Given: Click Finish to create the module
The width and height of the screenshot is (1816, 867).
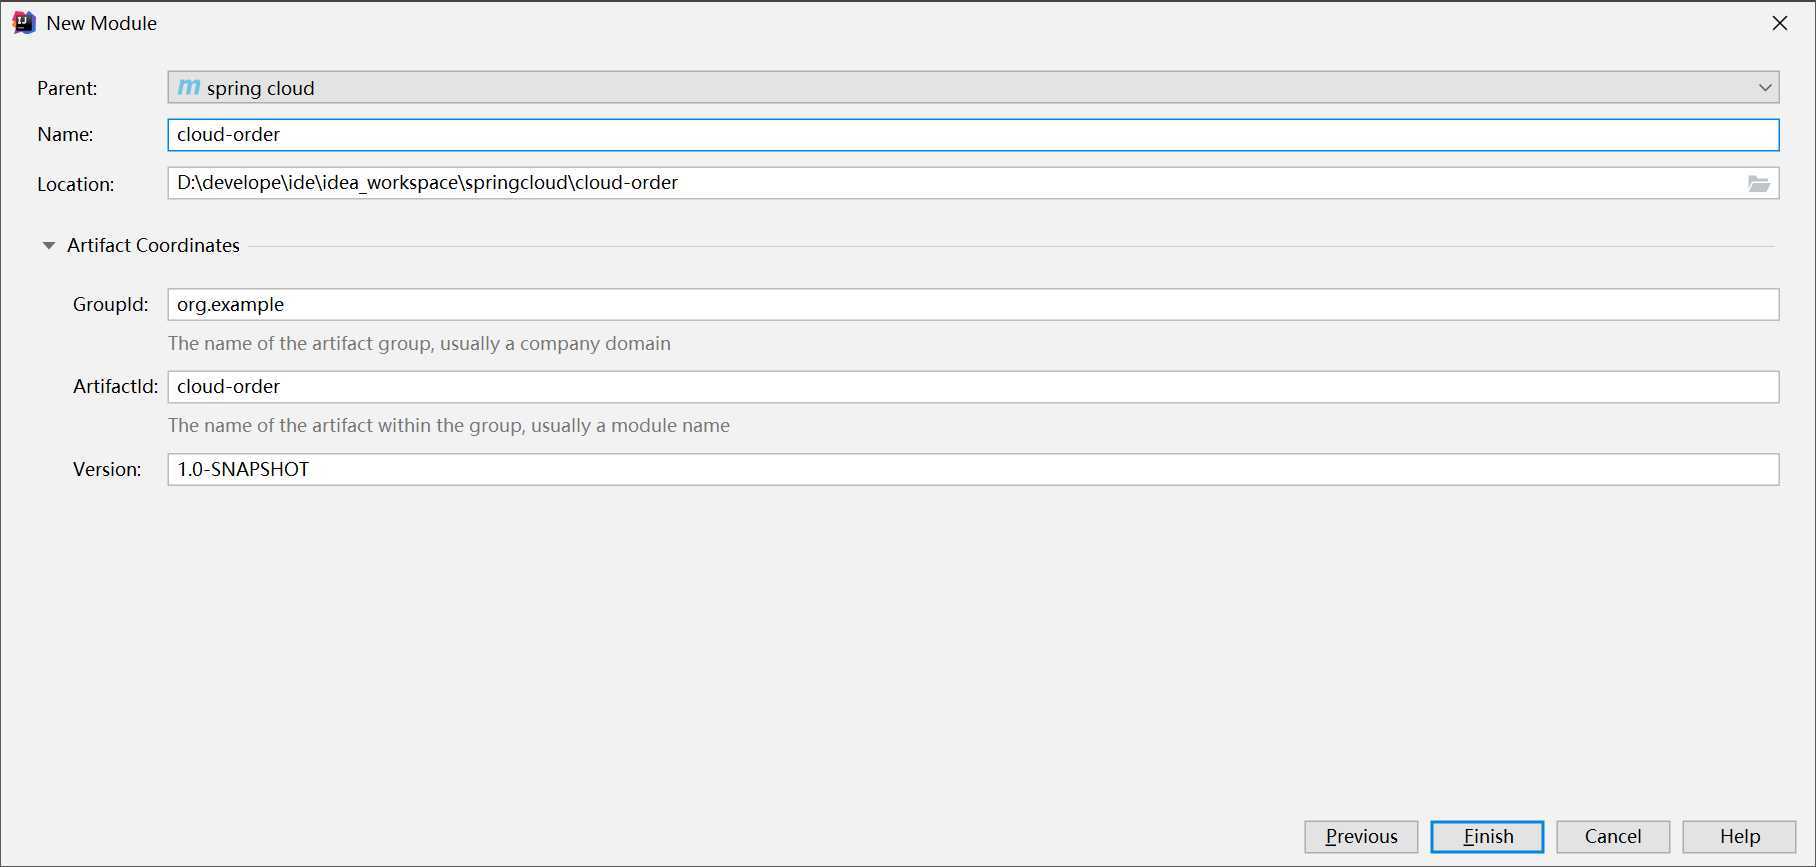Looking at the screenshot, I should click(1487, 836).
